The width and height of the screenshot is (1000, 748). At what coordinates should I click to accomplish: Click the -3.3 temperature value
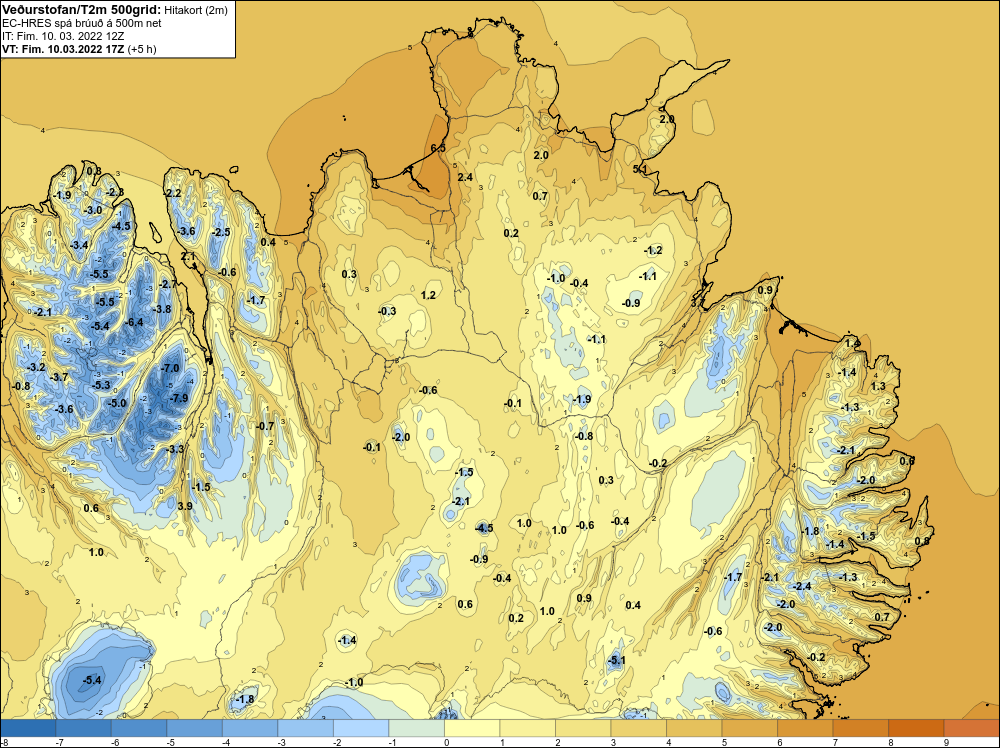(174, 449)
